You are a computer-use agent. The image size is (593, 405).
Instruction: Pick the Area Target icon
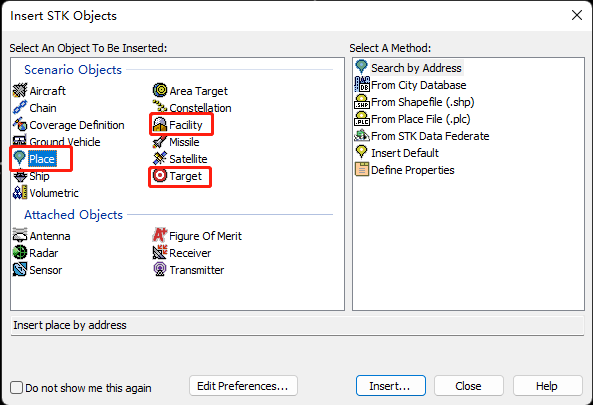coord(160,90)
